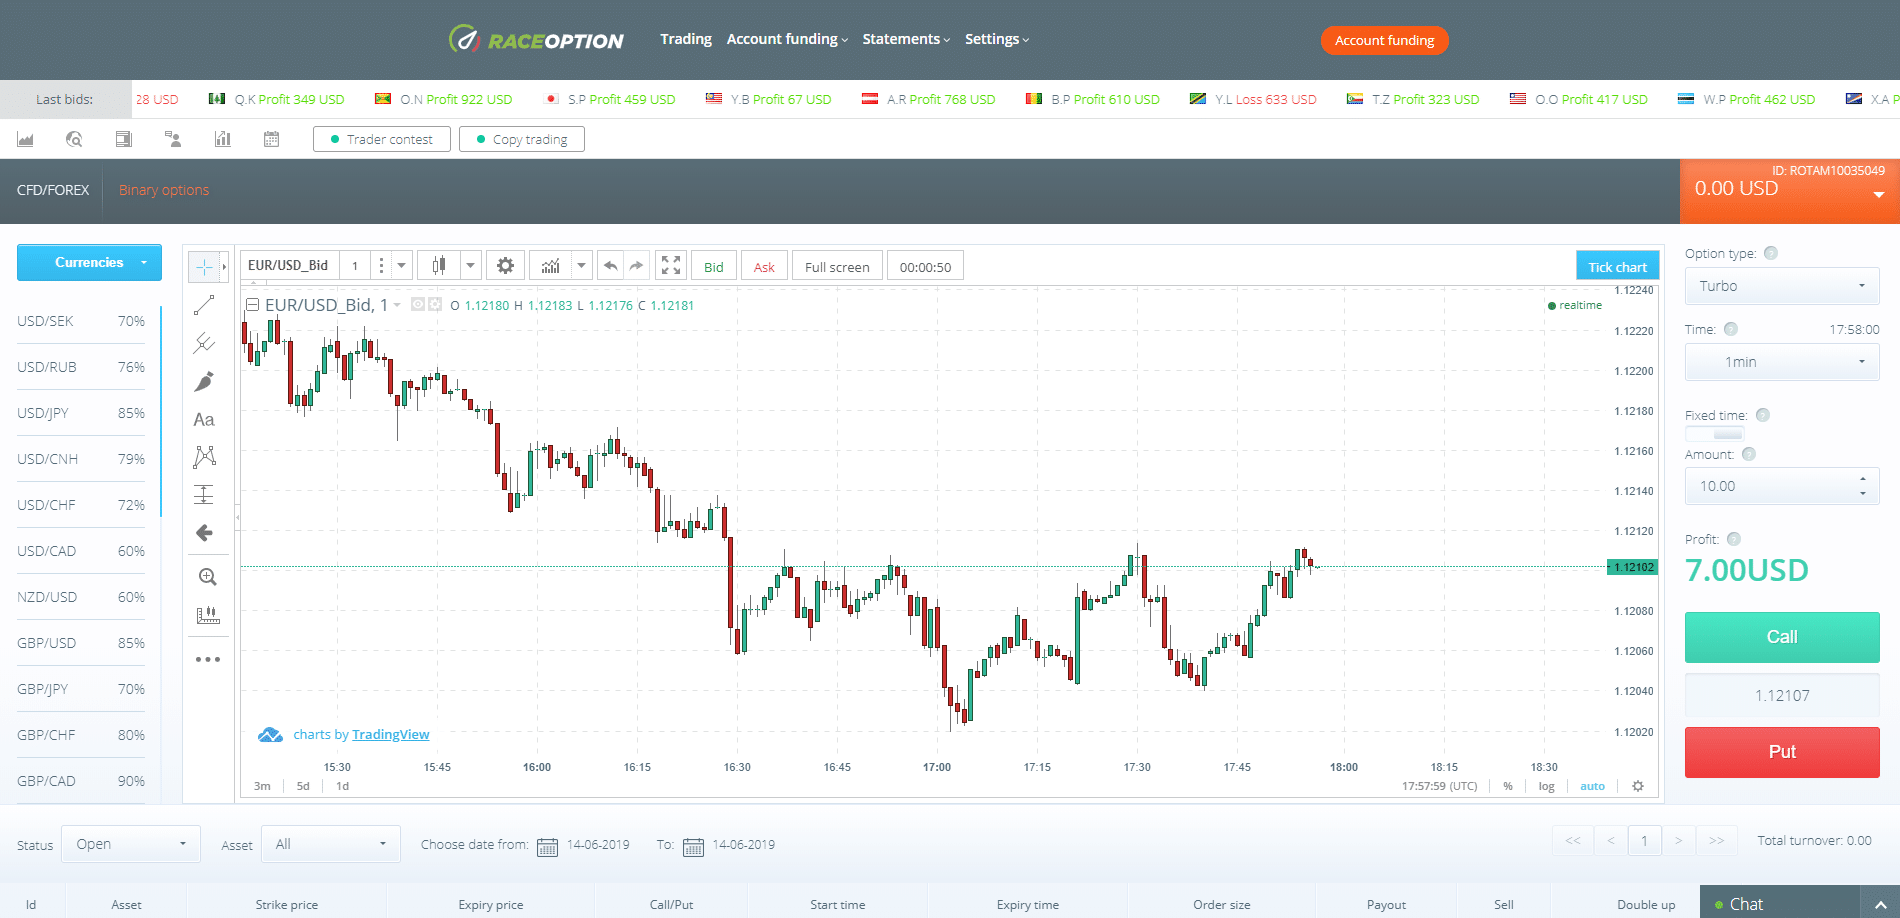Toggle percentage scale on chart
This screenshot has height=918, width=1900.
tap(1508, 786)
